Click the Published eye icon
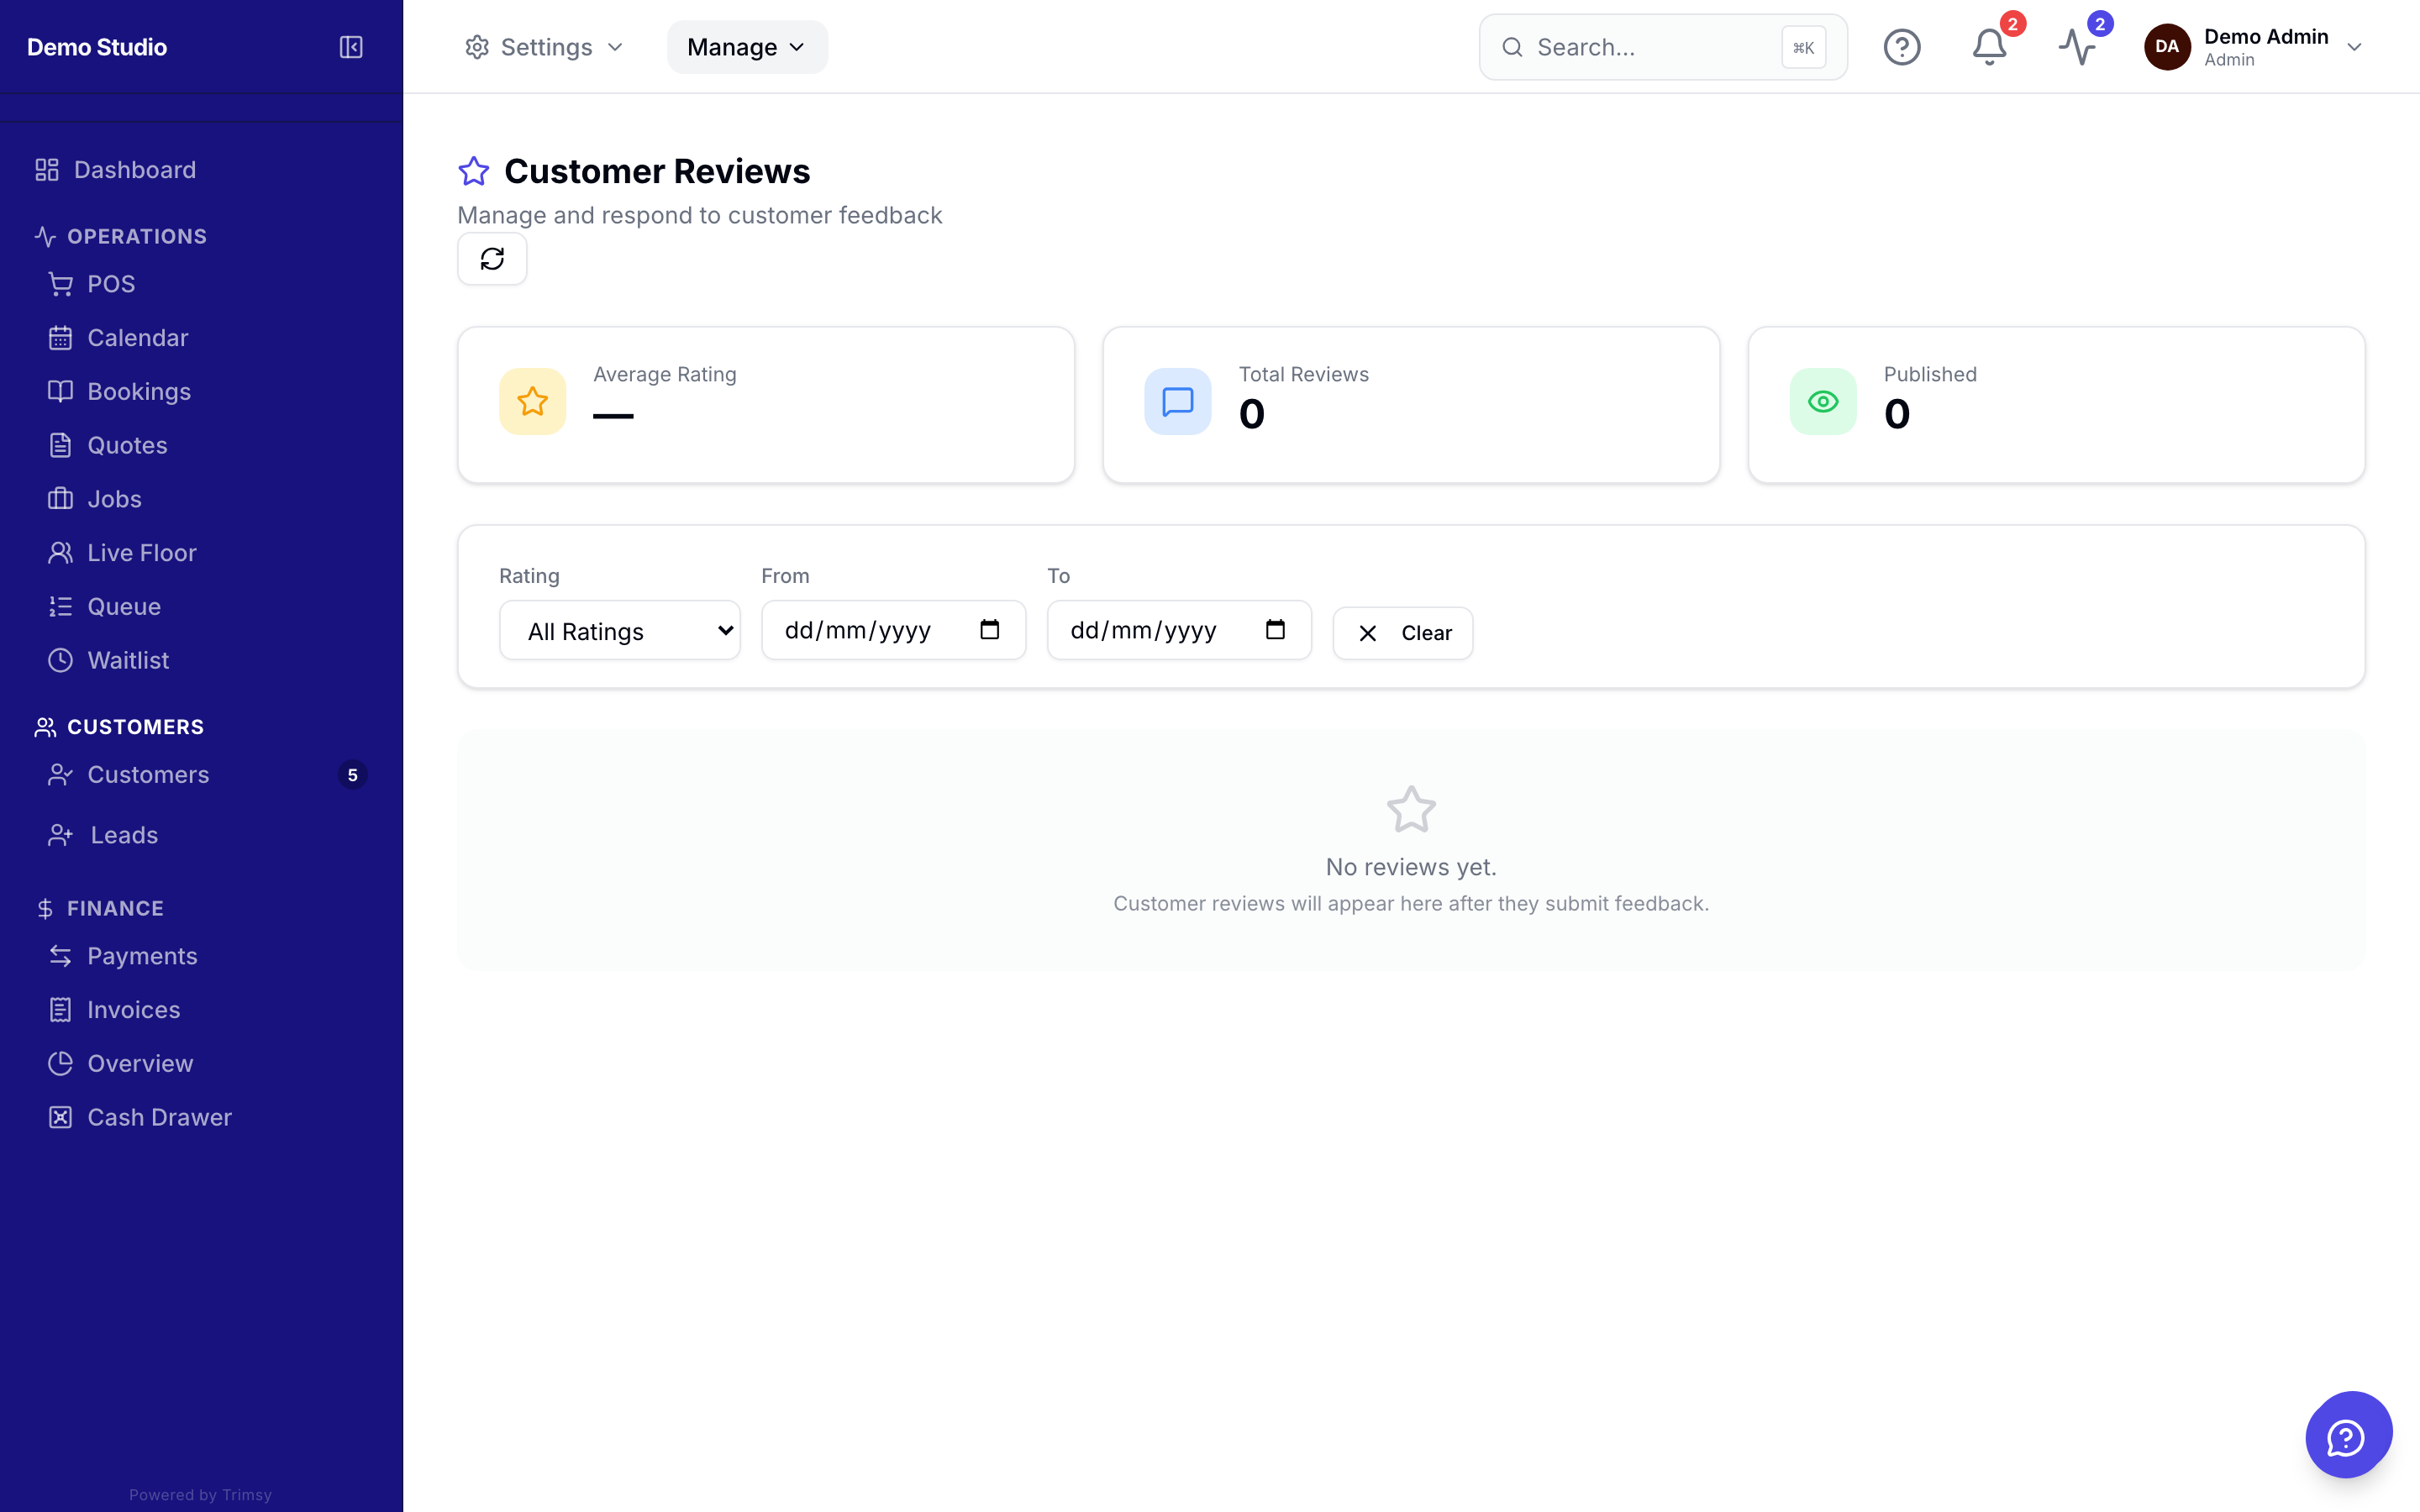Viewport: 2420px width, 1512px height. pos(1823,402)
